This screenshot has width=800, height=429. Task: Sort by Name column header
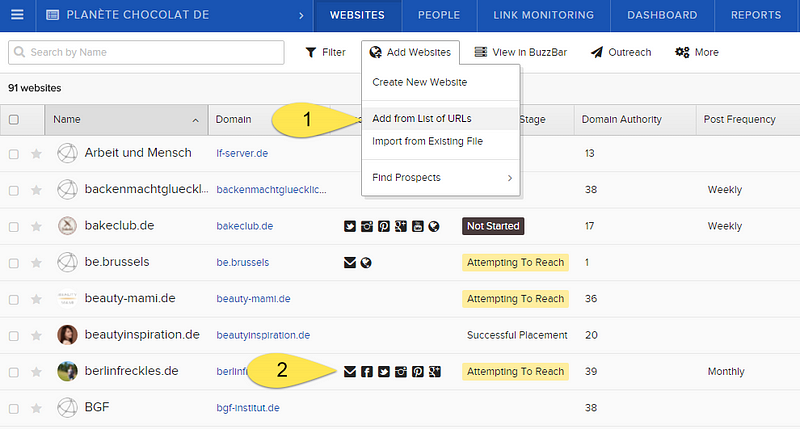[126, 119]
